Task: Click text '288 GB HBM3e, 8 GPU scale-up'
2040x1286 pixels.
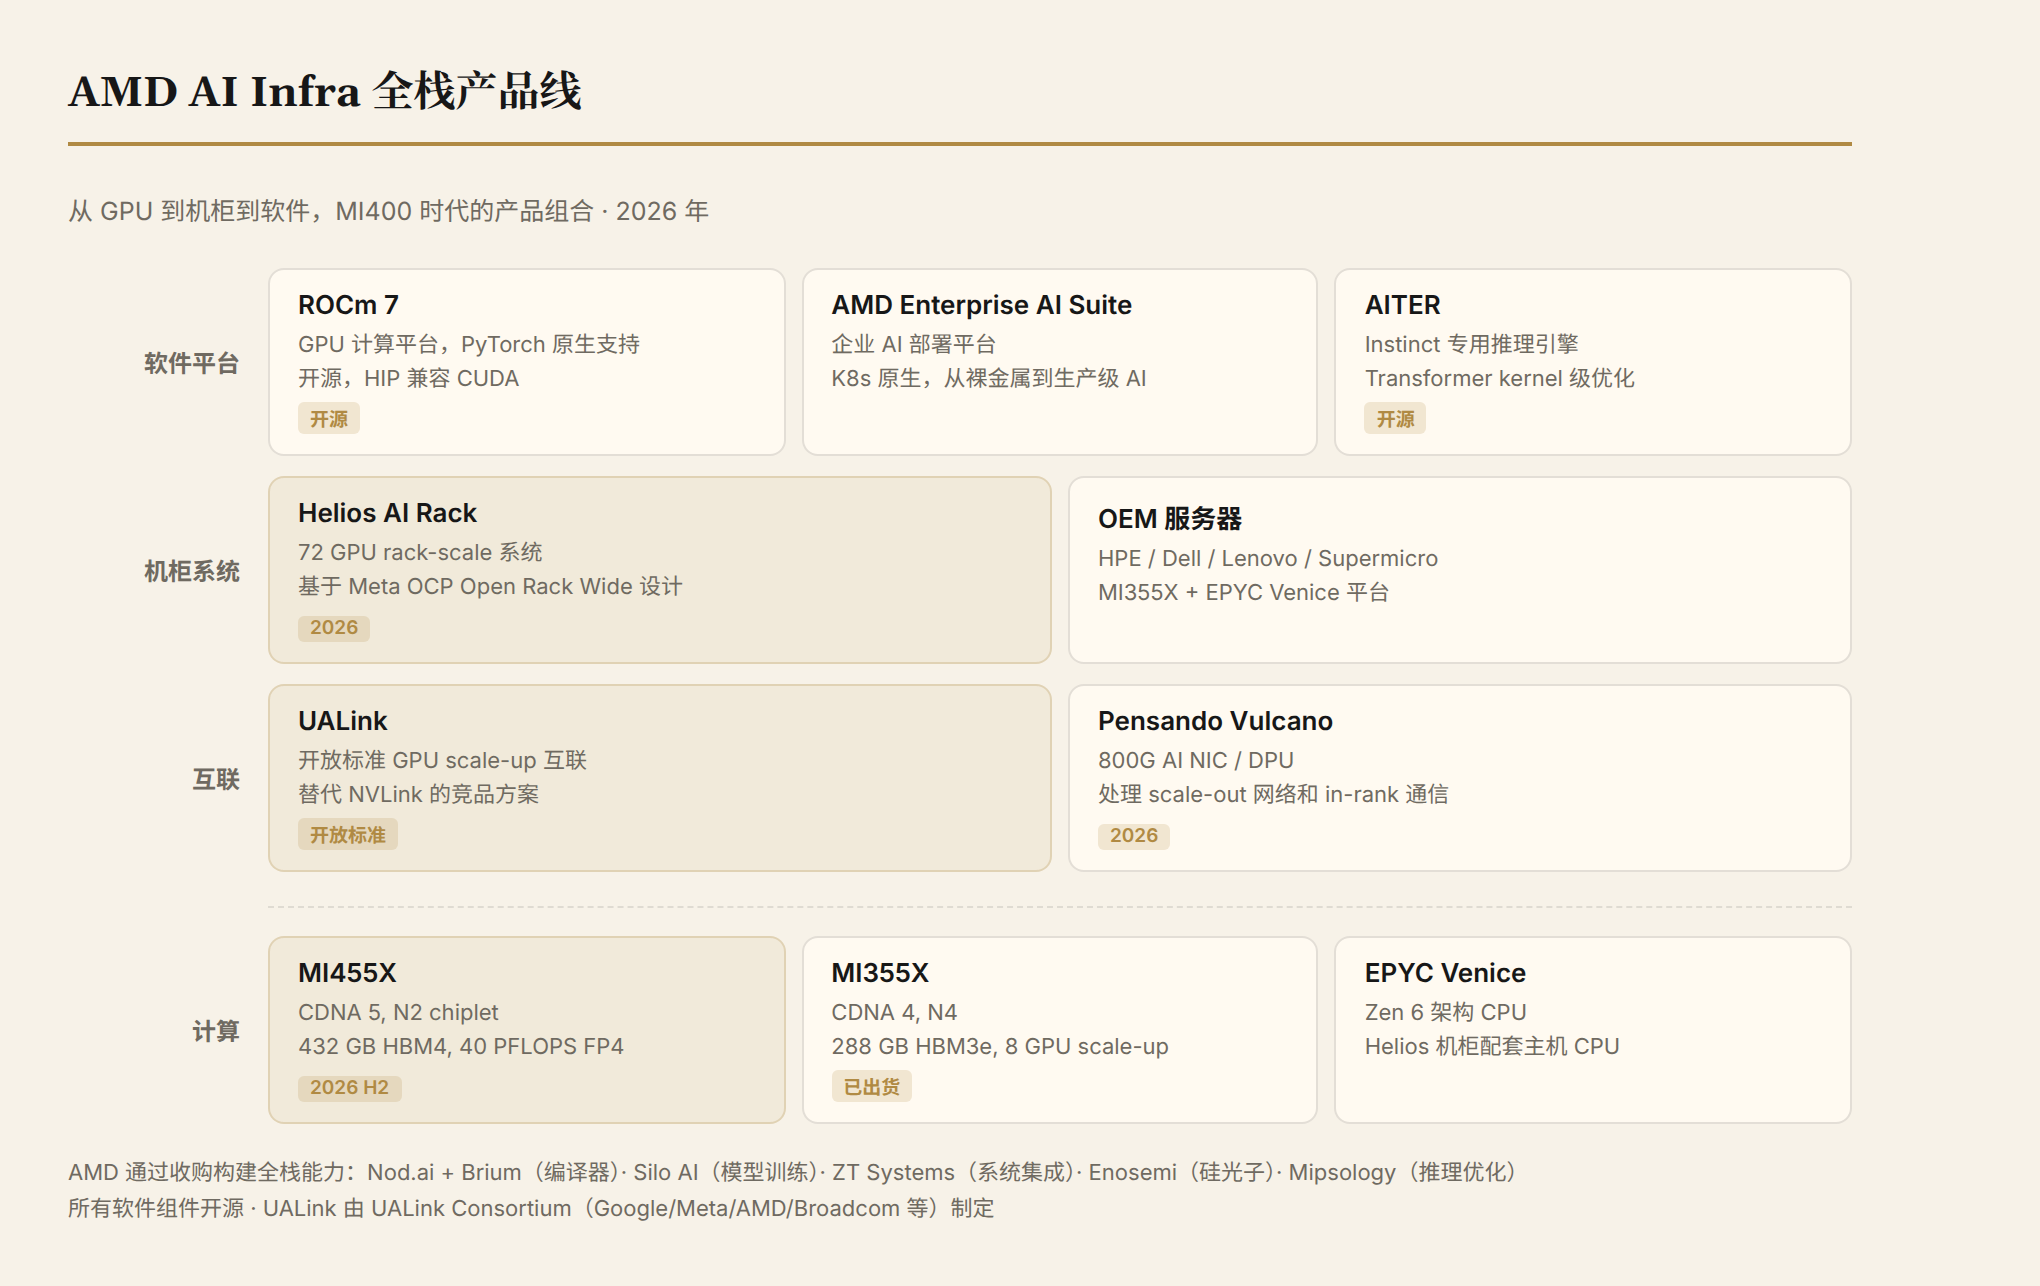Action: click(1000, 1046)
